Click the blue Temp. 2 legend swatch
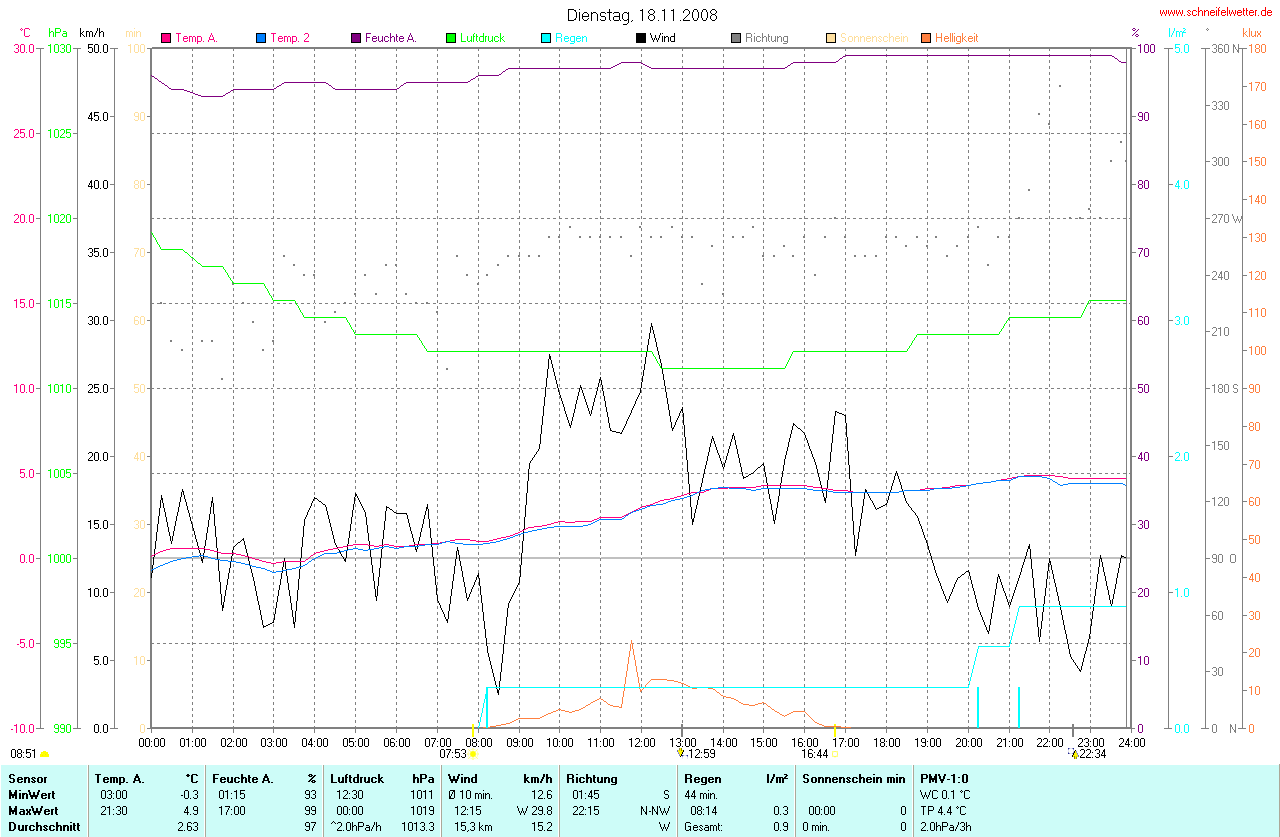Viewport: 1280px width, 837px height. 261,38
